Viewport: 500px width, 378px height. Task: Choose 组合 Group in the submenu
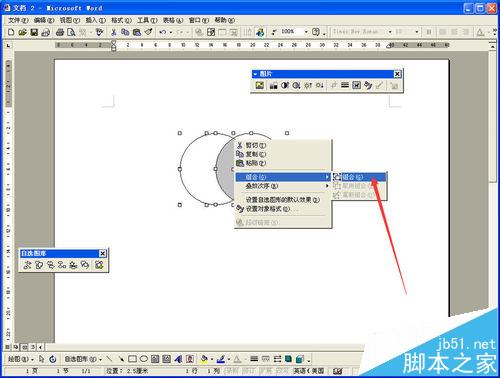(359, 177)
